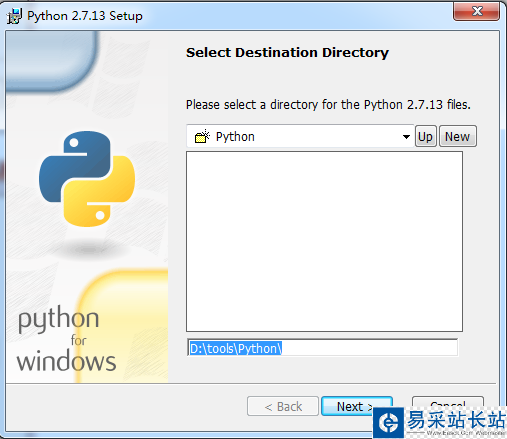Cancel the Python setup
Image resolution: width=507 pixels, height=439 pixels.
click(448, 403)
